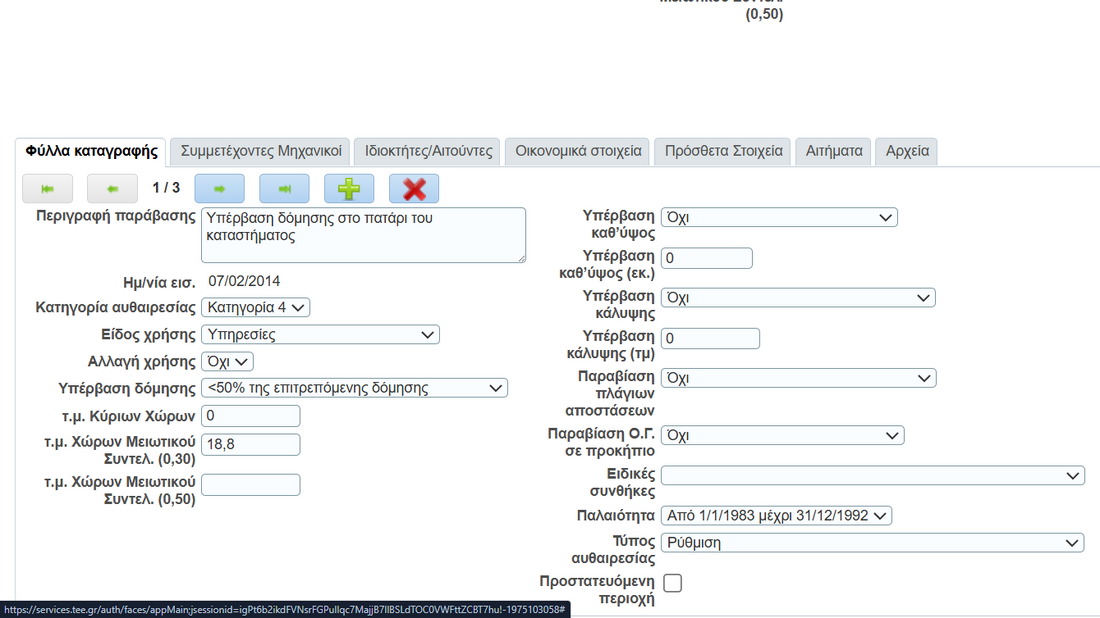Click the Περιγραφή παράβασης text area
Image resolution: width=1100 pixels, height=618 pixels.
(363, 235)
